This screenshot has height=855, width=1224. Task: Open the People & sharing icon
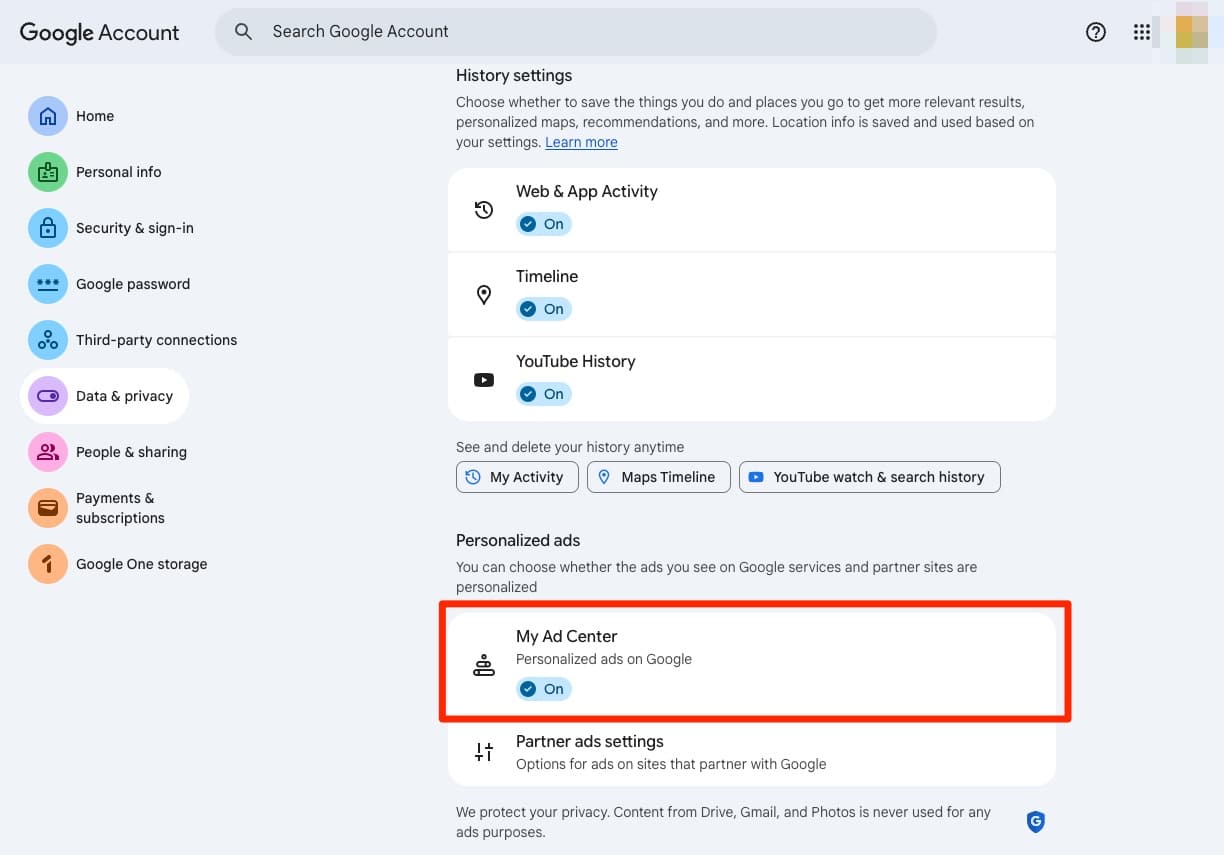pyautogui.click(x=48, y=452)
